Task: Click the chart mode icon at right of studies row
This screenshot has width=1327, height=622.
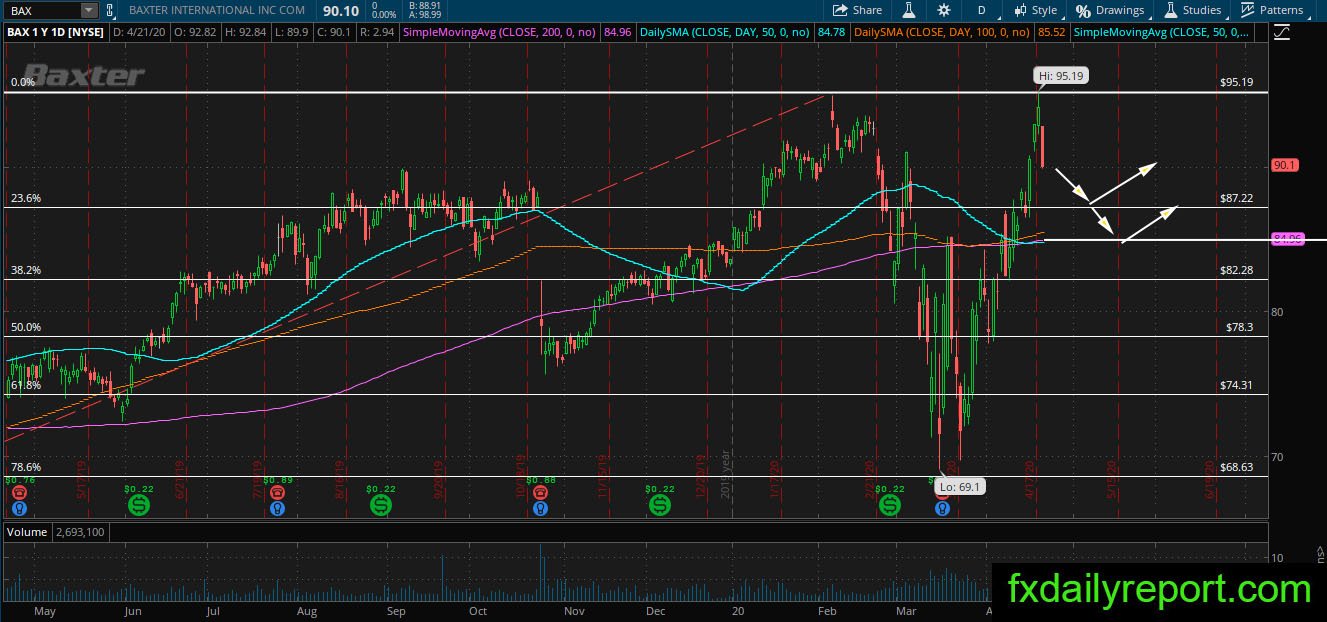Action: (1281, 32)
